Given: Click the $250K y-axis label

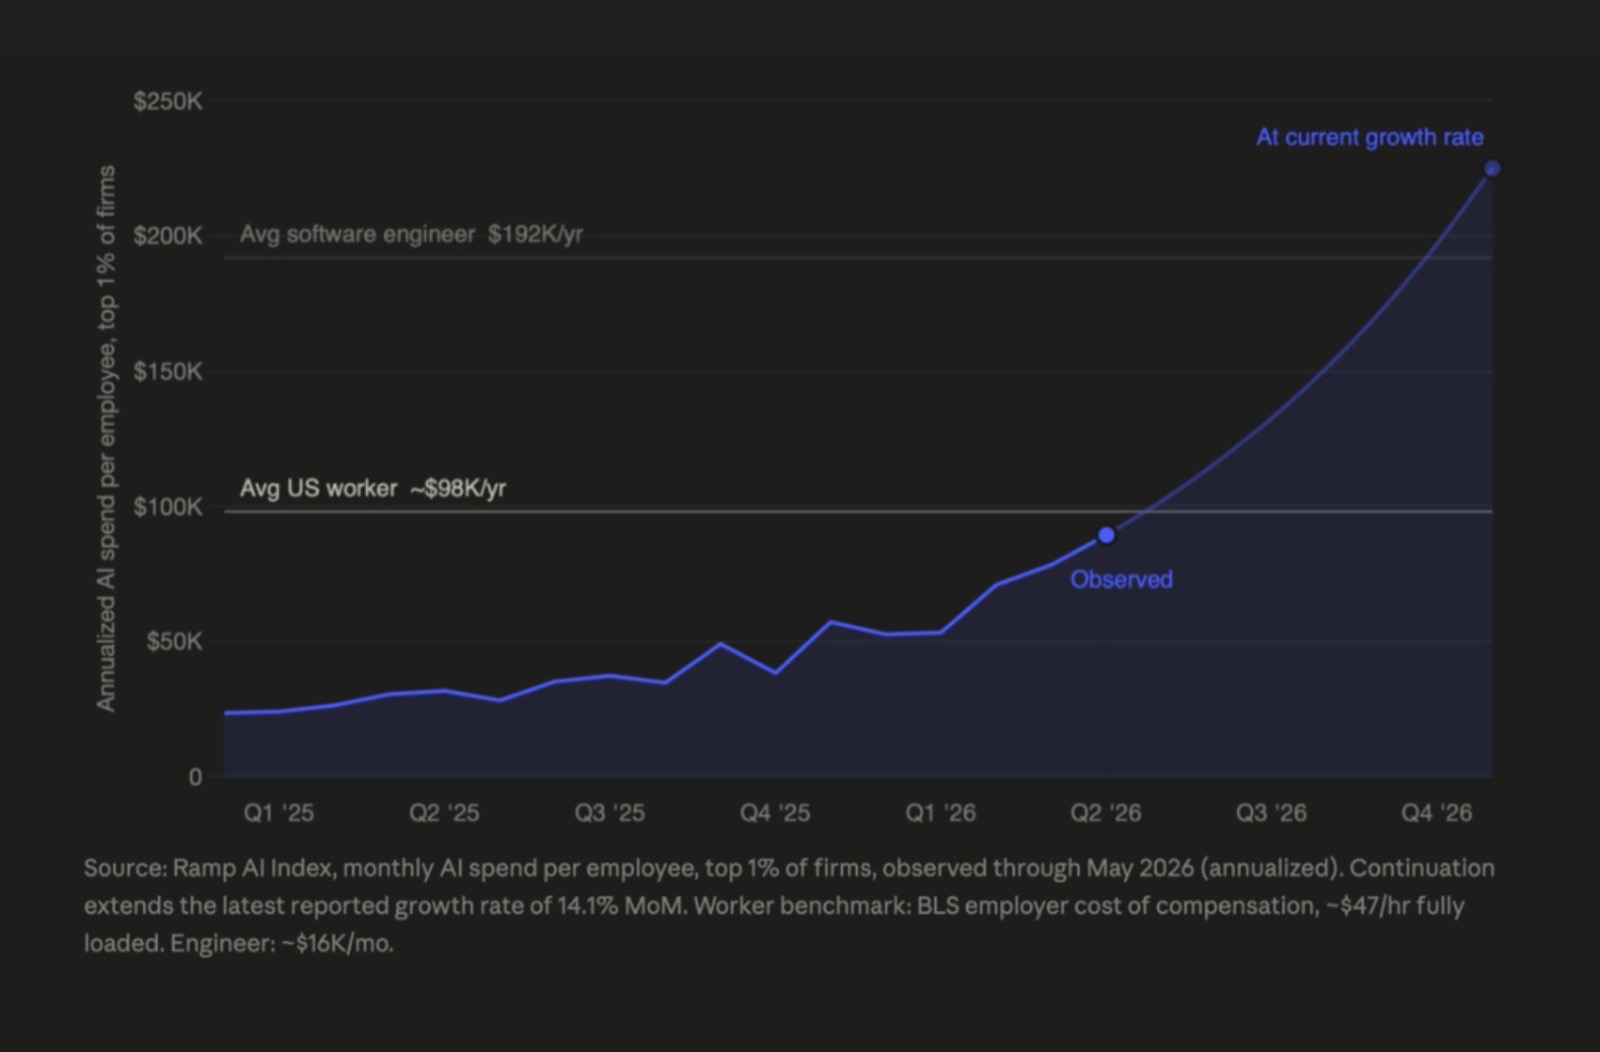Looking at the screenshot, I should 168,101.
